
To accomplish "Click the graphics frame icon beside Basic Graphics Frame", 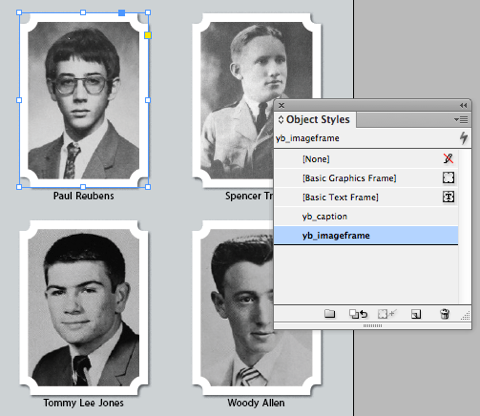I will coord(448,178).
